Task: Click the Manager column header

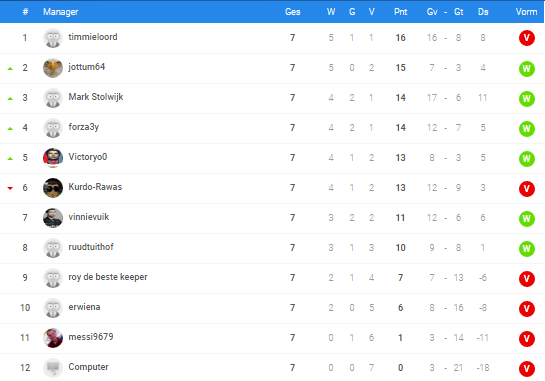Action: click(60, 12)
